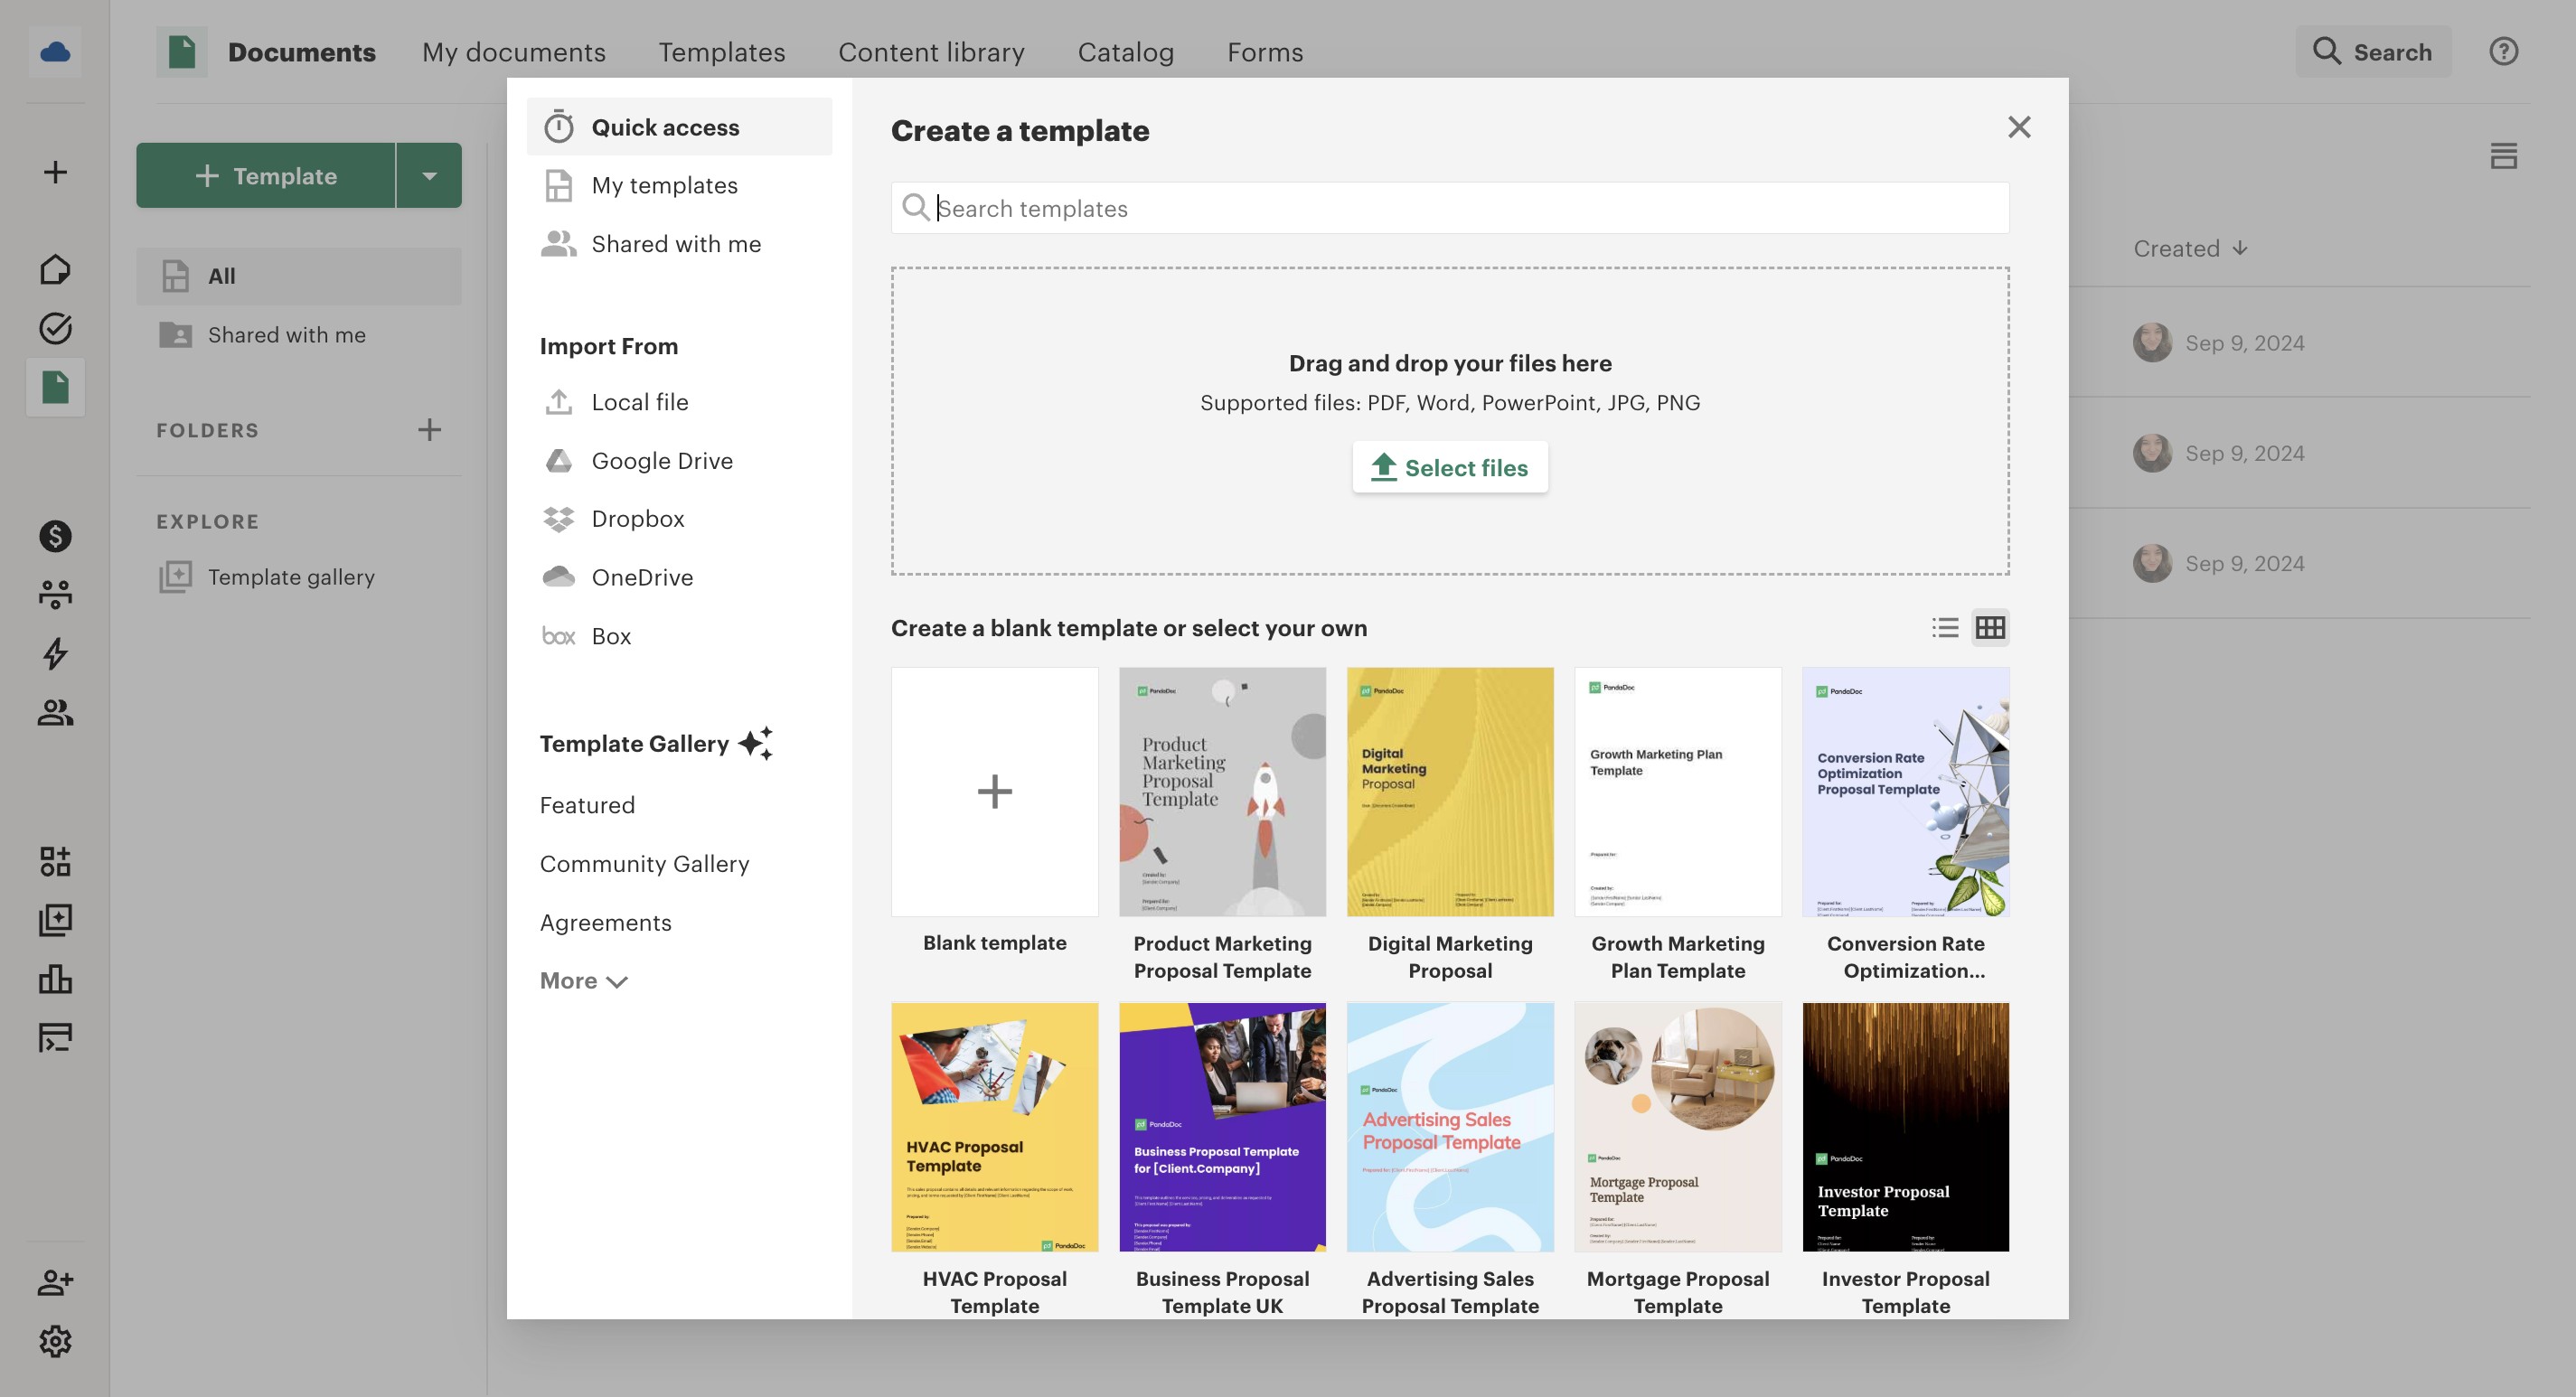Import from Google Drive
Screen dimensions: 2576x1397
pos(661,460)
